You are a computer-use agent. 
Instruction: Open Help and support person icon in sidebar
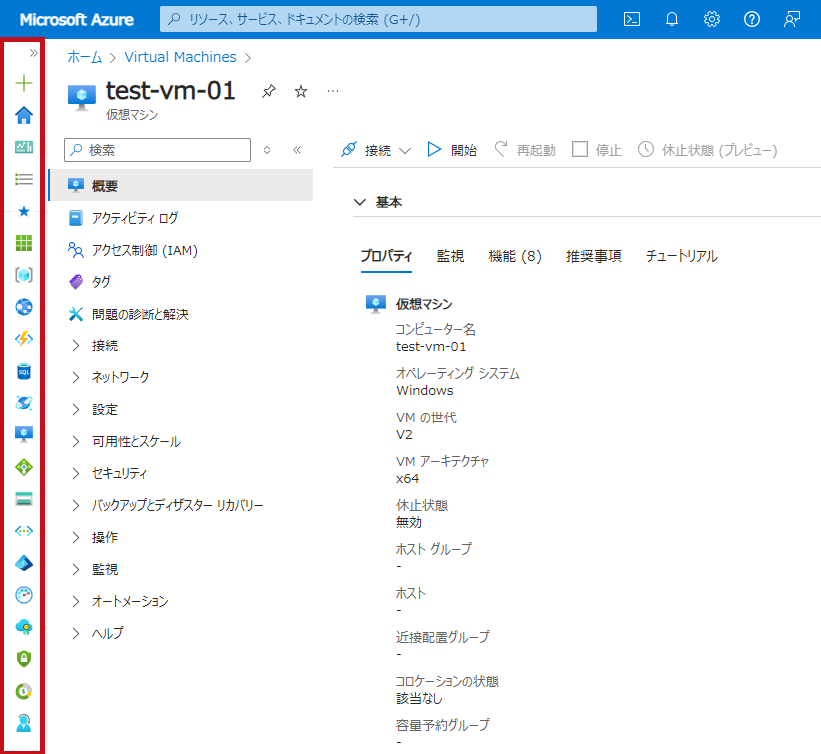click(24, 723)
